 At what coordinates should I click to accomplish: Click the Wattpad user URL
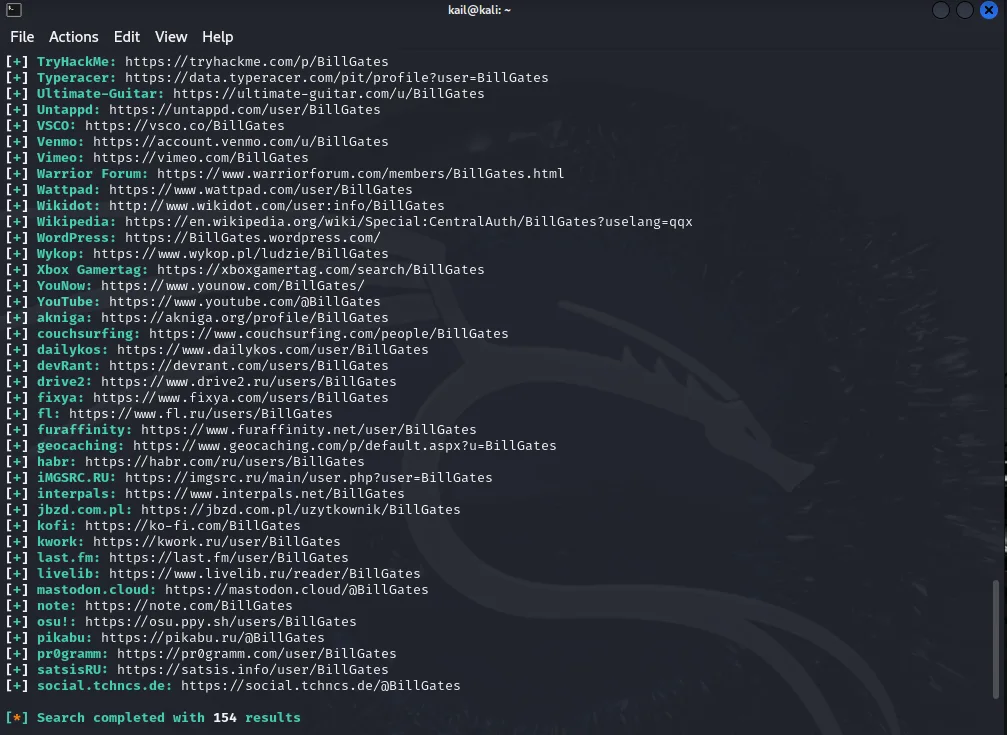(261, 190)
